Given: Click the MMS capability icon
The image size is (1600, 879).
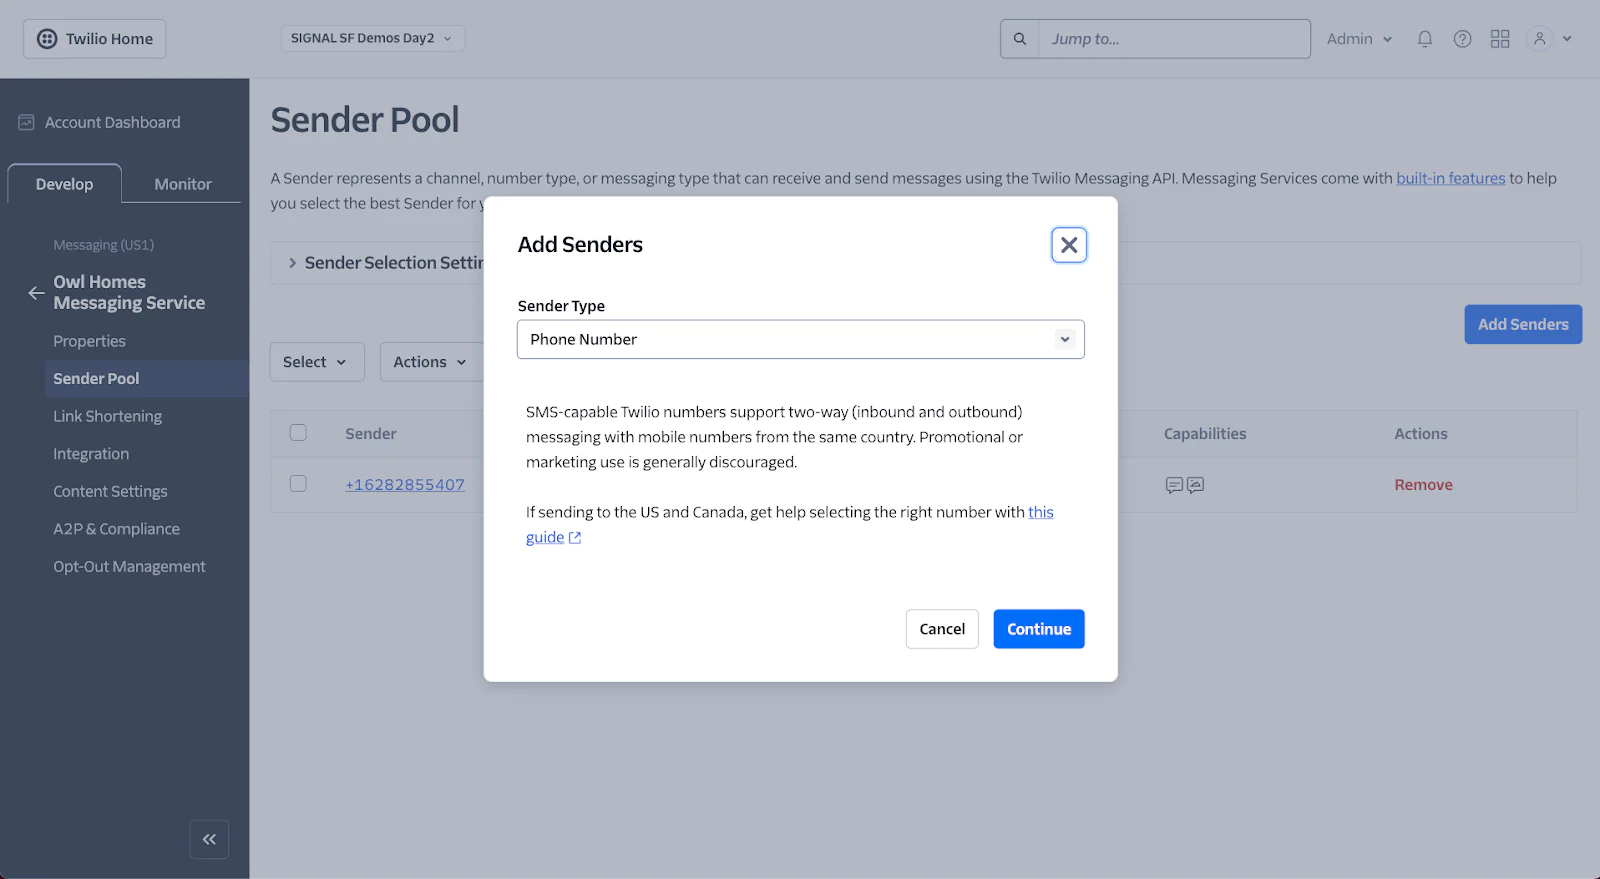Looking at the screenshot, I should 1195,485.
